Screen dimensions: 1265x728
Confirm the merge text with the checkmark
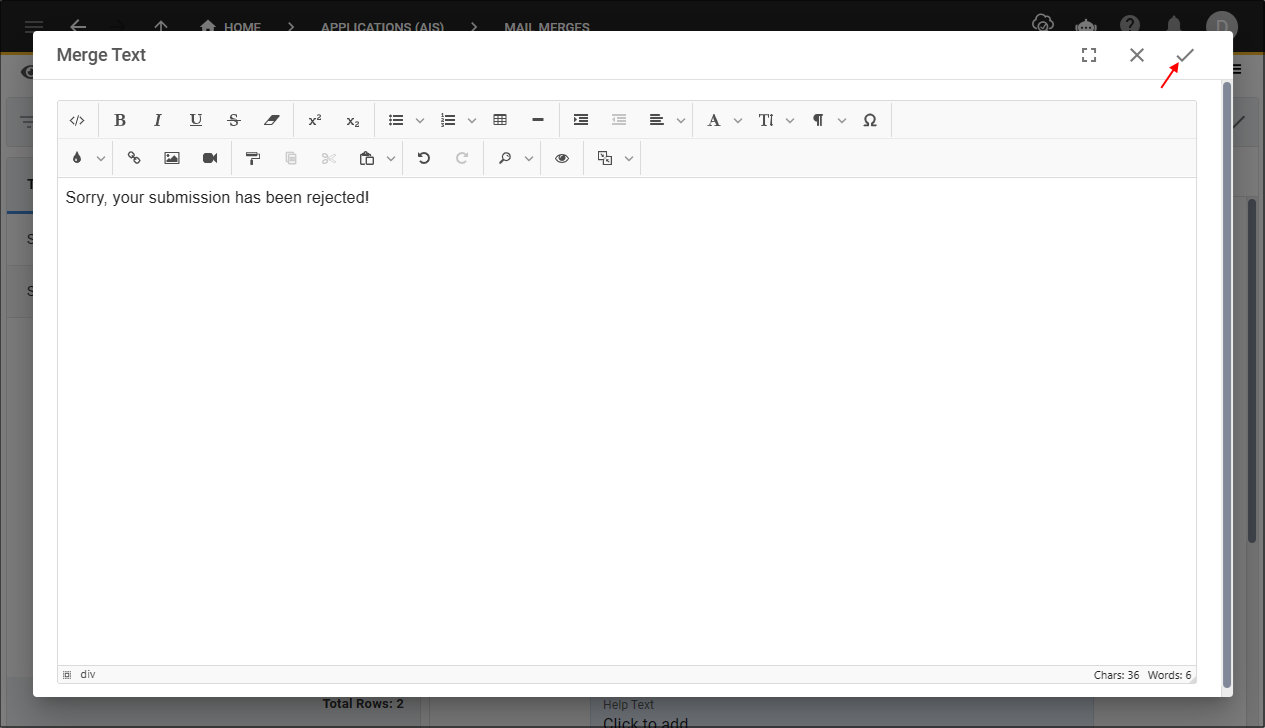point(1185,55)
